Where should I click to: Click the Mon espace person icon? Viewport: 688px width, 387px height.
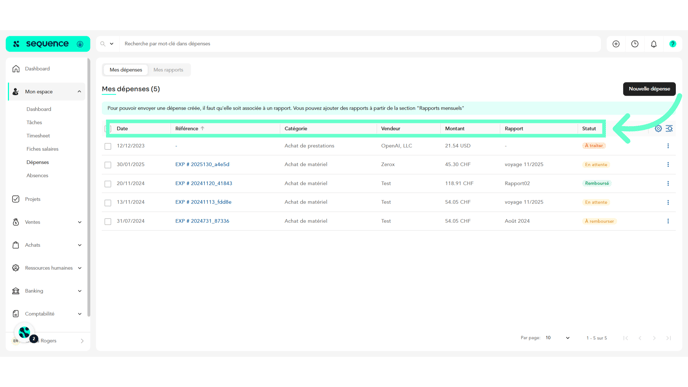coord(16,92)
